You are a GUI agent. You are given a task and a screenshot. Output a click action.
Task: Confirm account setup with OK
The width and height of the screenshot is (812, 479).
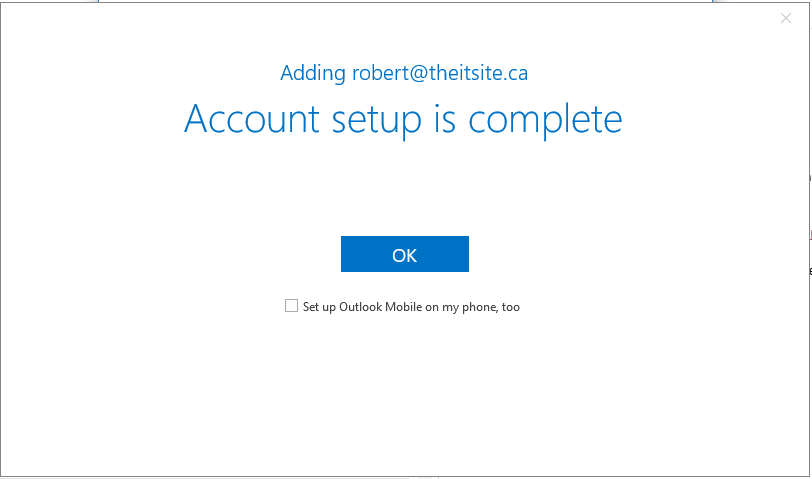pos(404,254)
